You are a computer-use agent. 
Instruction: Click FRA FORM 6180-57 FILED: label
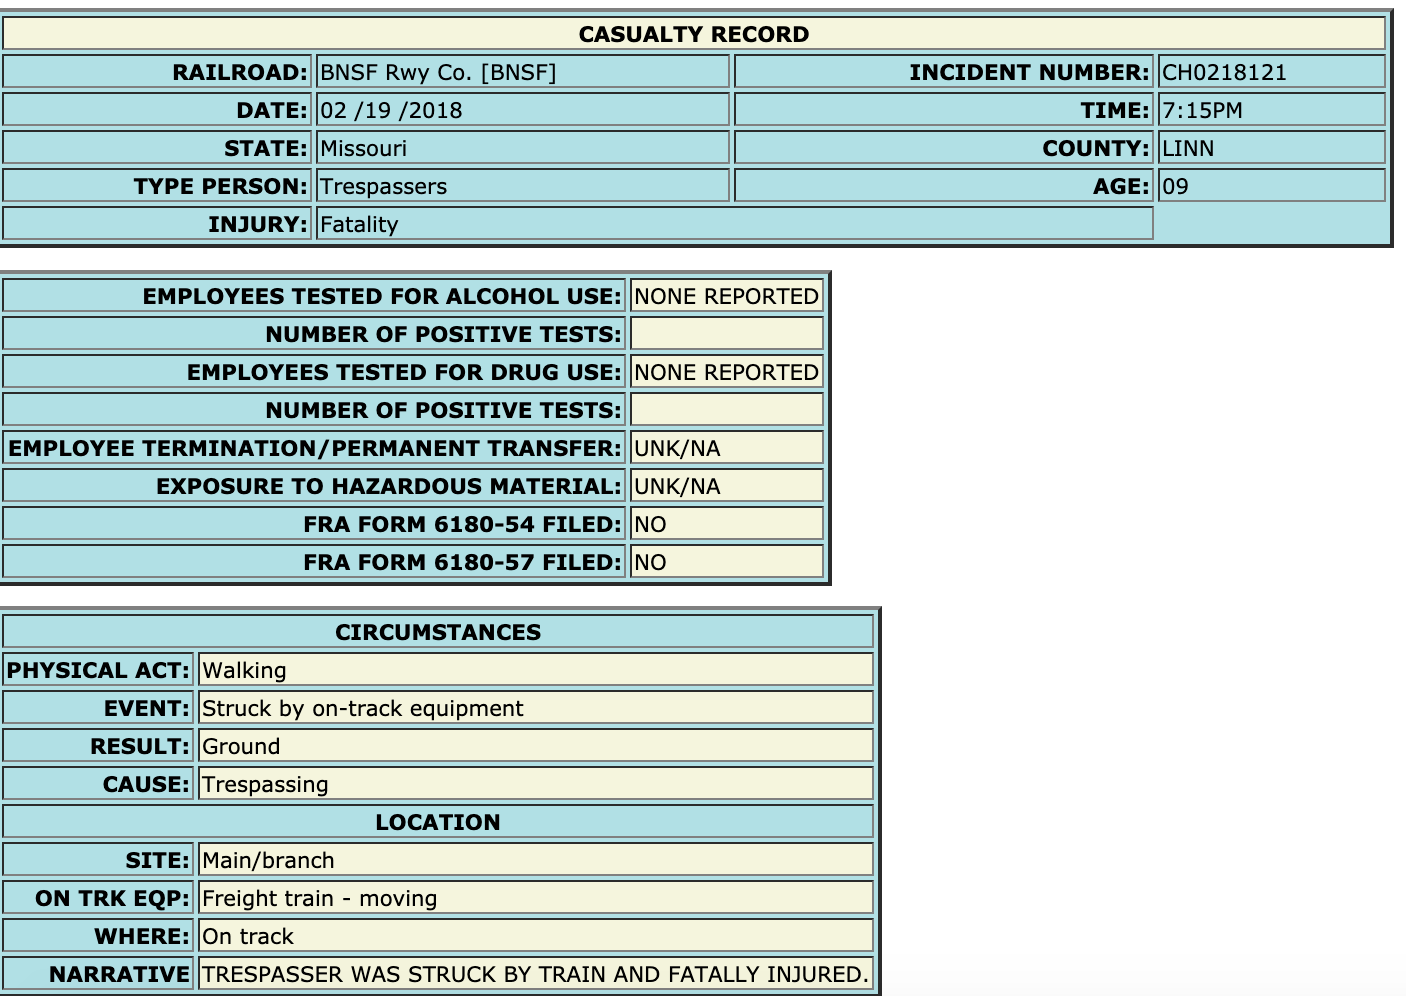pyautogui.click(x=463, y=562)
